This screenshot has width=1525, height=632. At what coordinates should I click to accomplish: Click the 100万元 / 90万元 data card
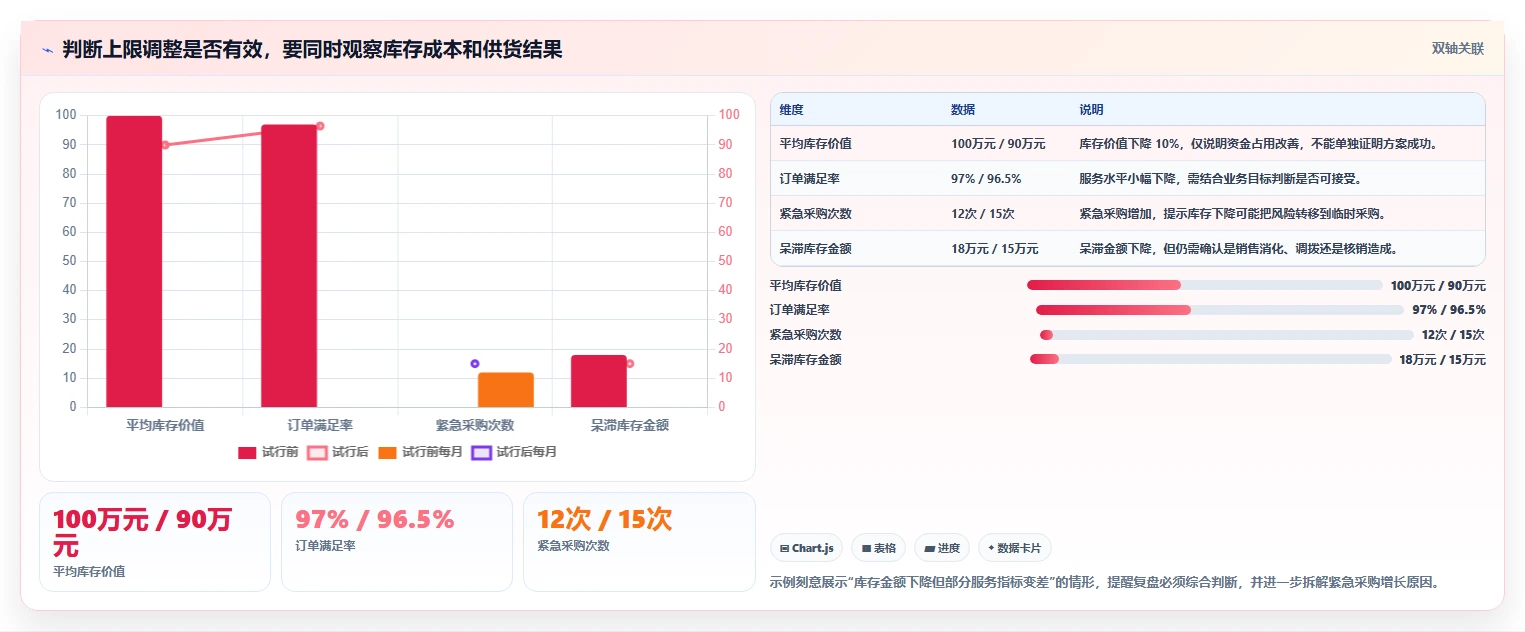coord(155,542)
